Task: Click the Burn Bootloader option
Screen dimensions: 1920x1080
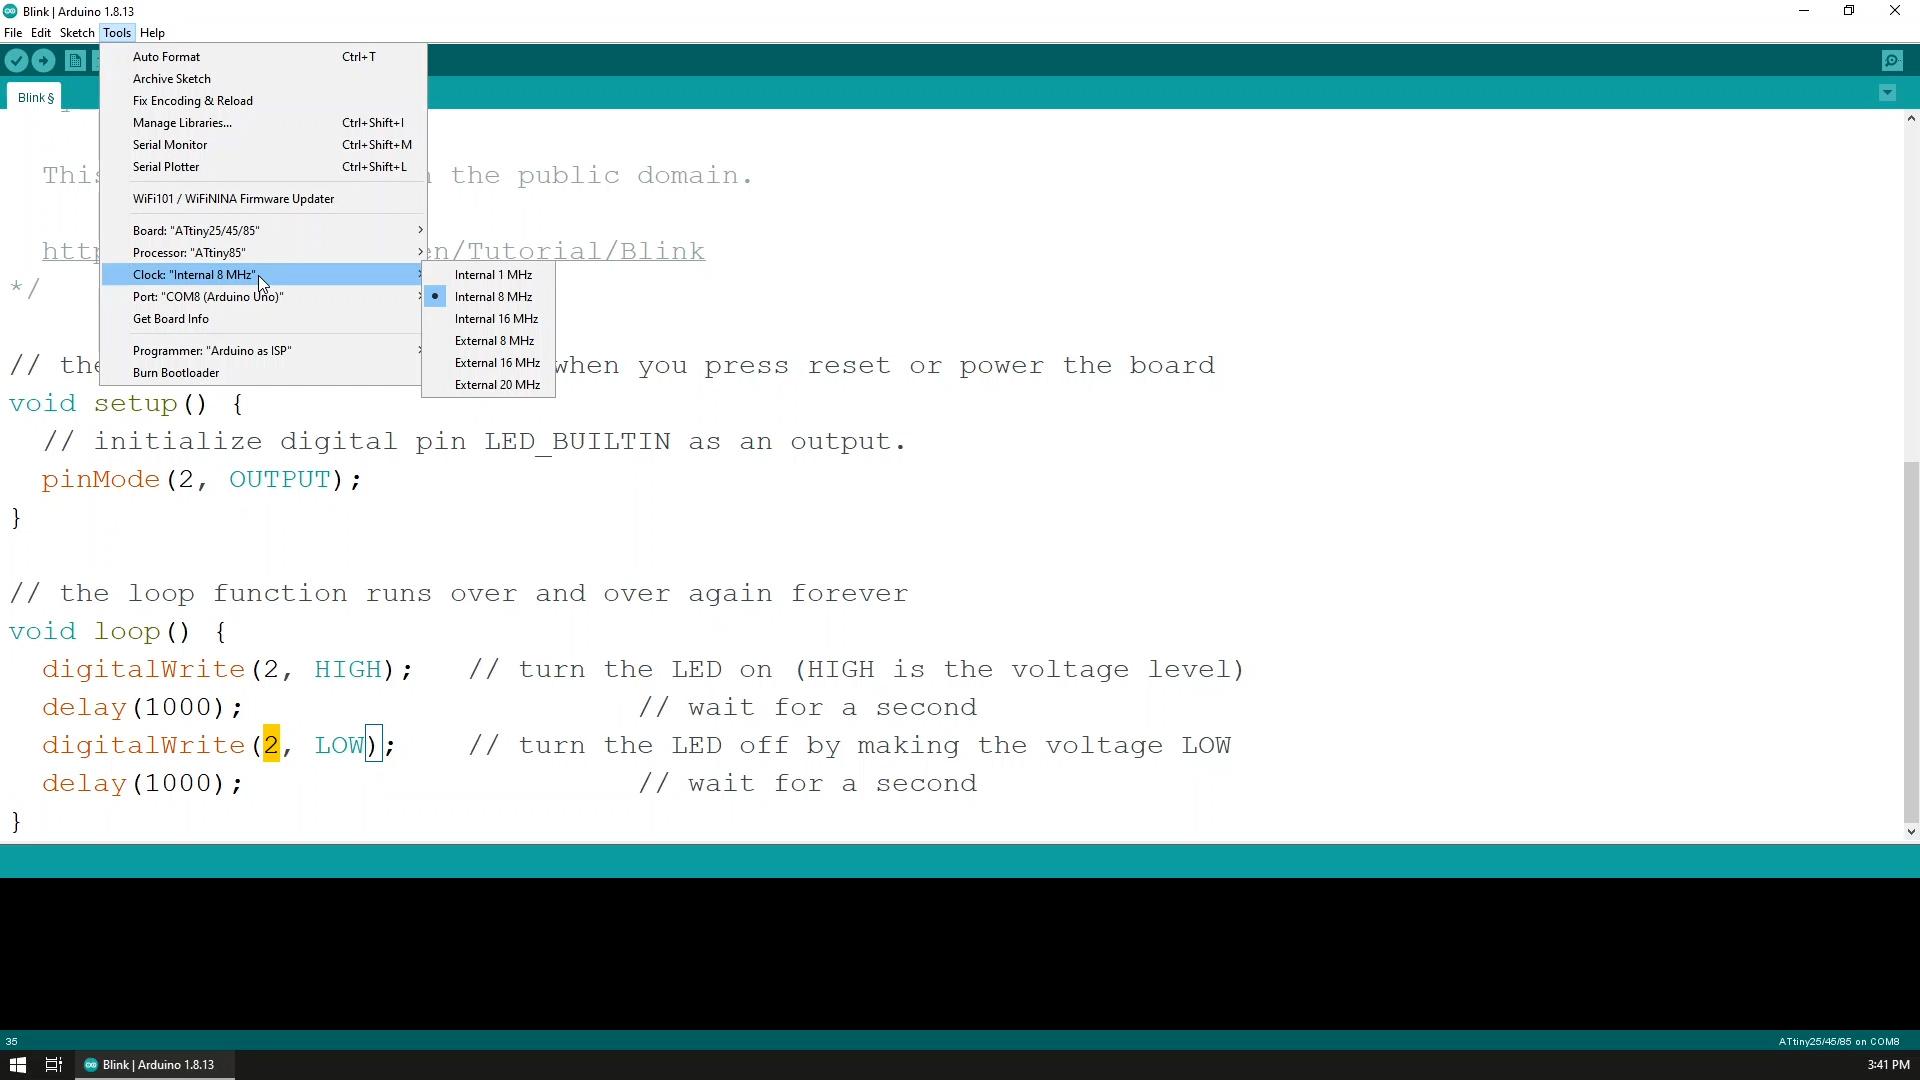Action: point(177,372)
